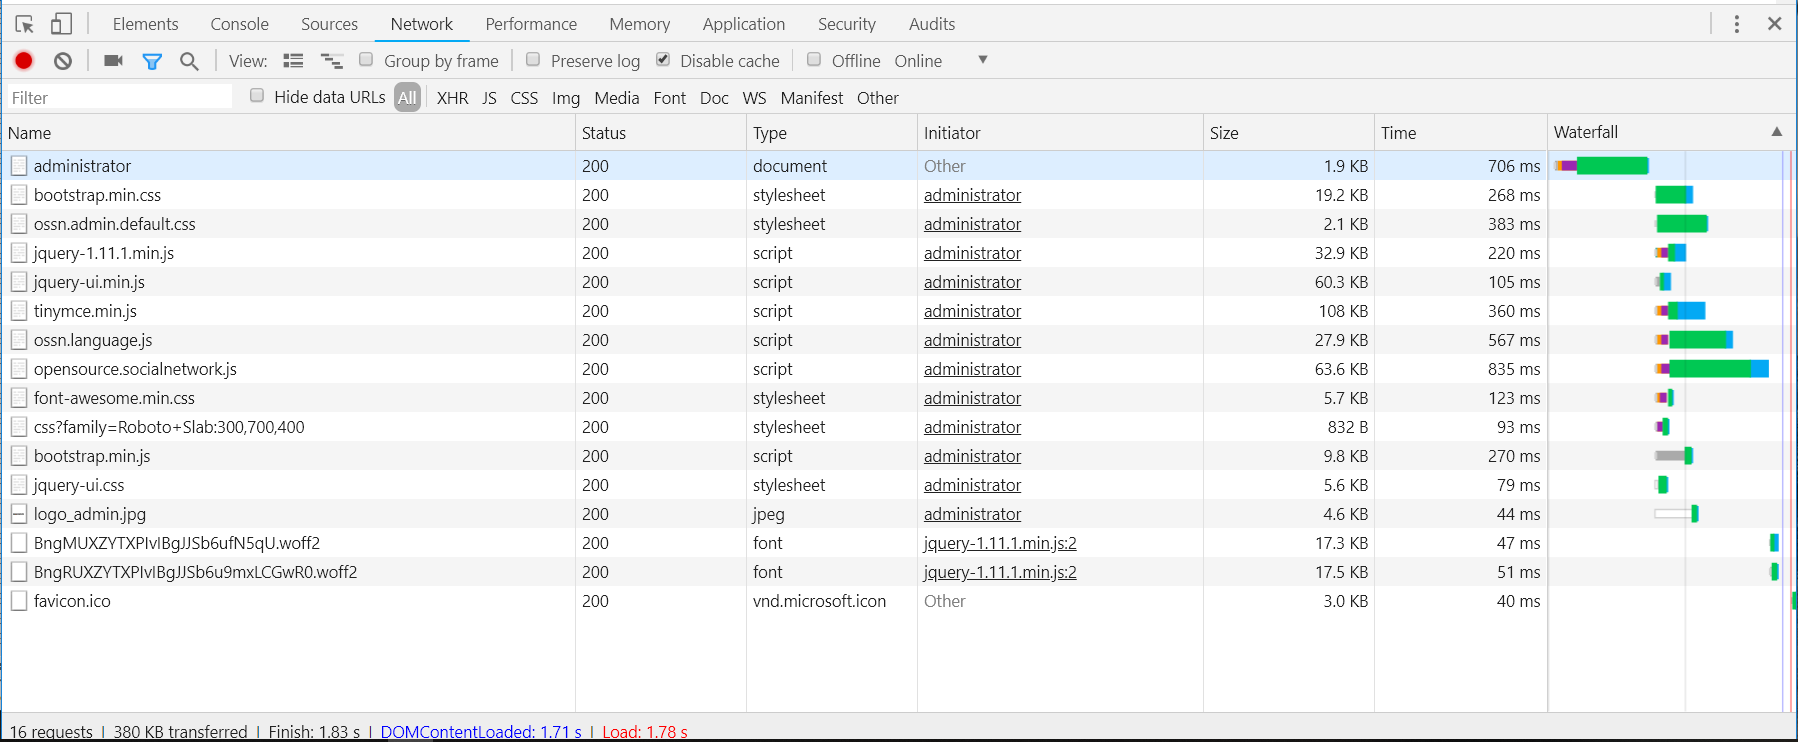Open the Performance tab

[531, 24]
